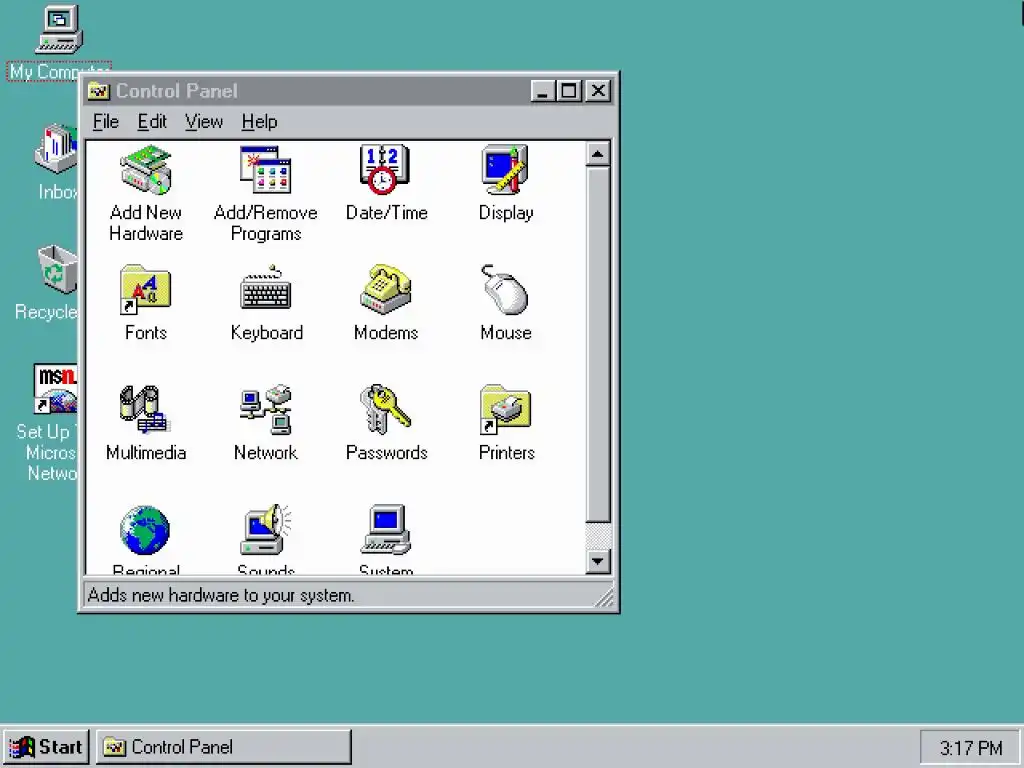1024x768 pixels.
Task: Click the 'Add/Remove Programs' label text
Action: click(266, 223)
